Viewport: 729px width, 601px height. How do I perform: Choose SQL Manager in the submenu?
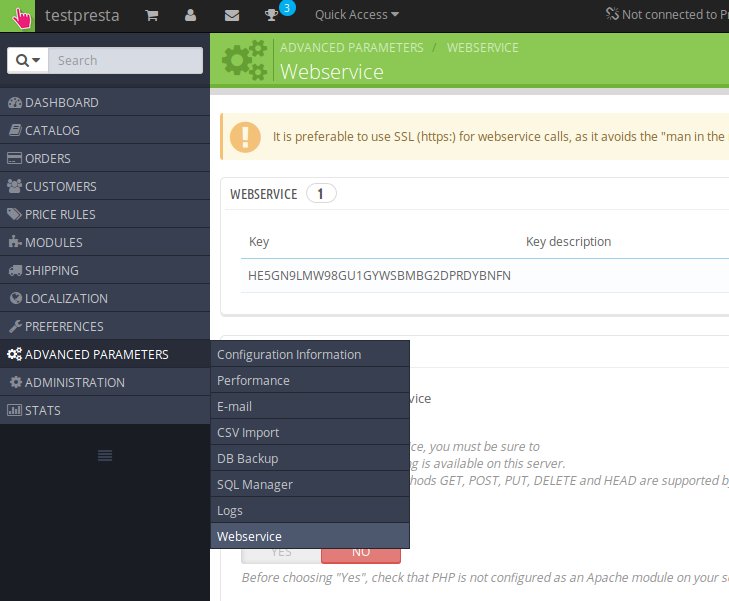(255, 485)
